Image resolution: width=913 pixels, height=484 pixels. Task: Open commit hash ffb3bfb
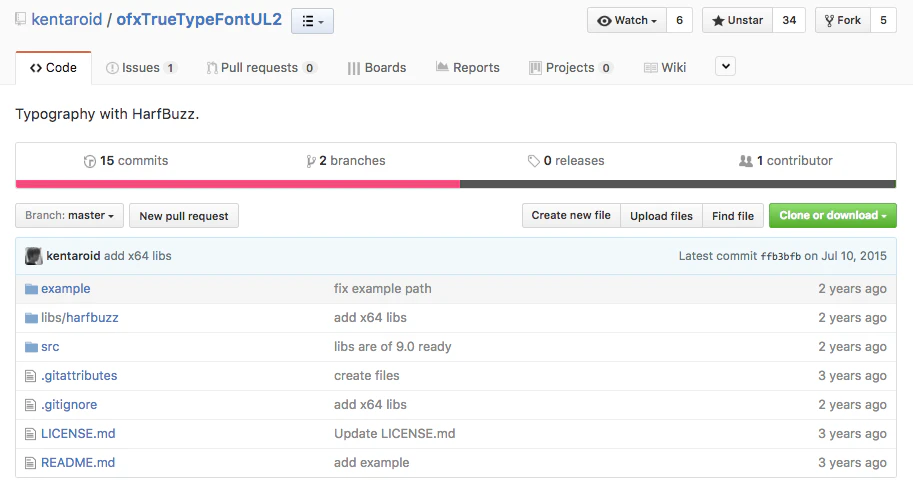781,256
